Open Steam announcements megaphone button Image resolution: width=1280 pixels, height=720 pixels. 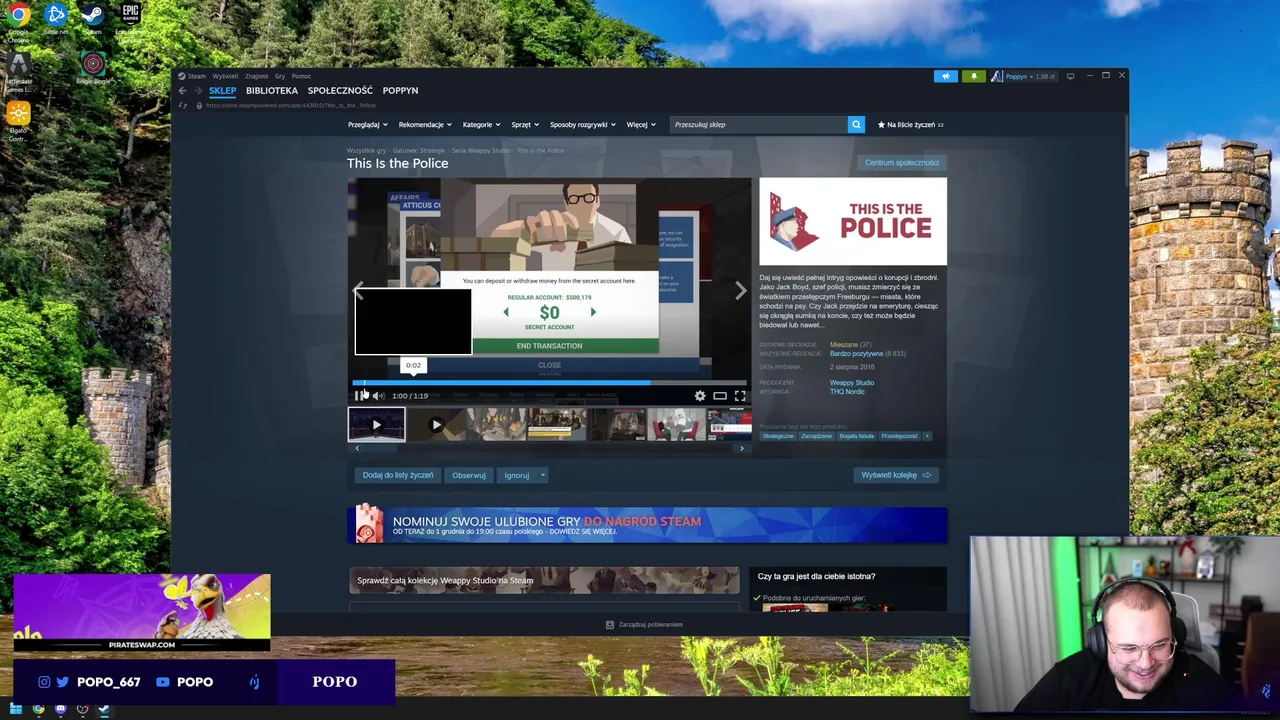click(x=946, y=76)
